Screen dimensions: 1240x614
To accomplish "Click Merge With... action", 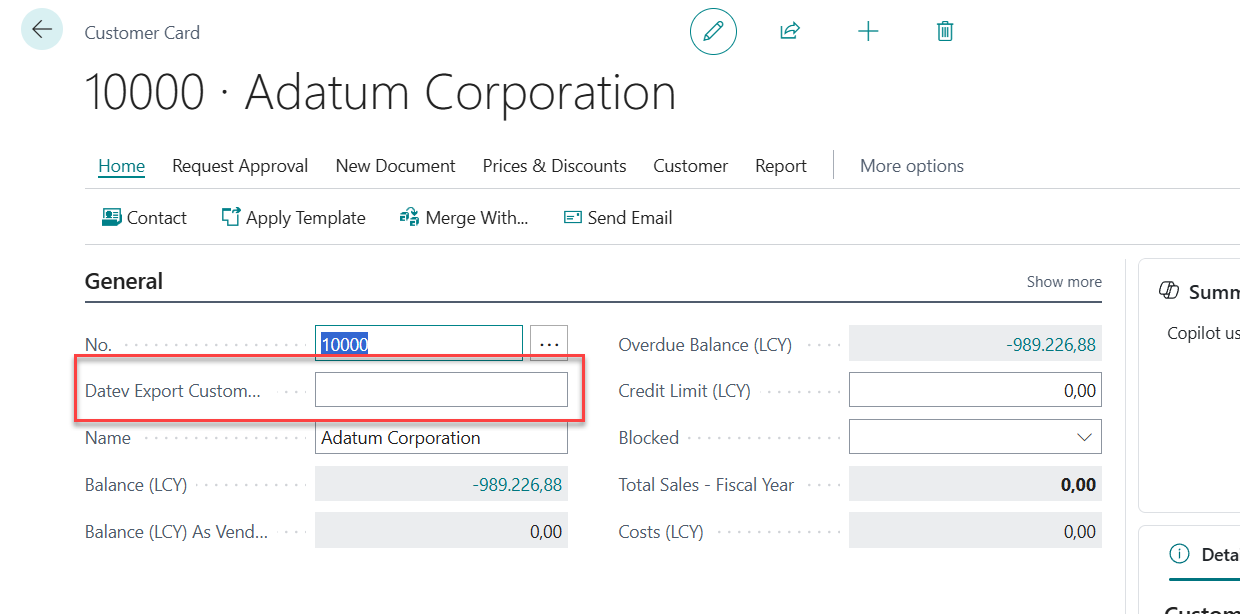I will tap(464, 218).
